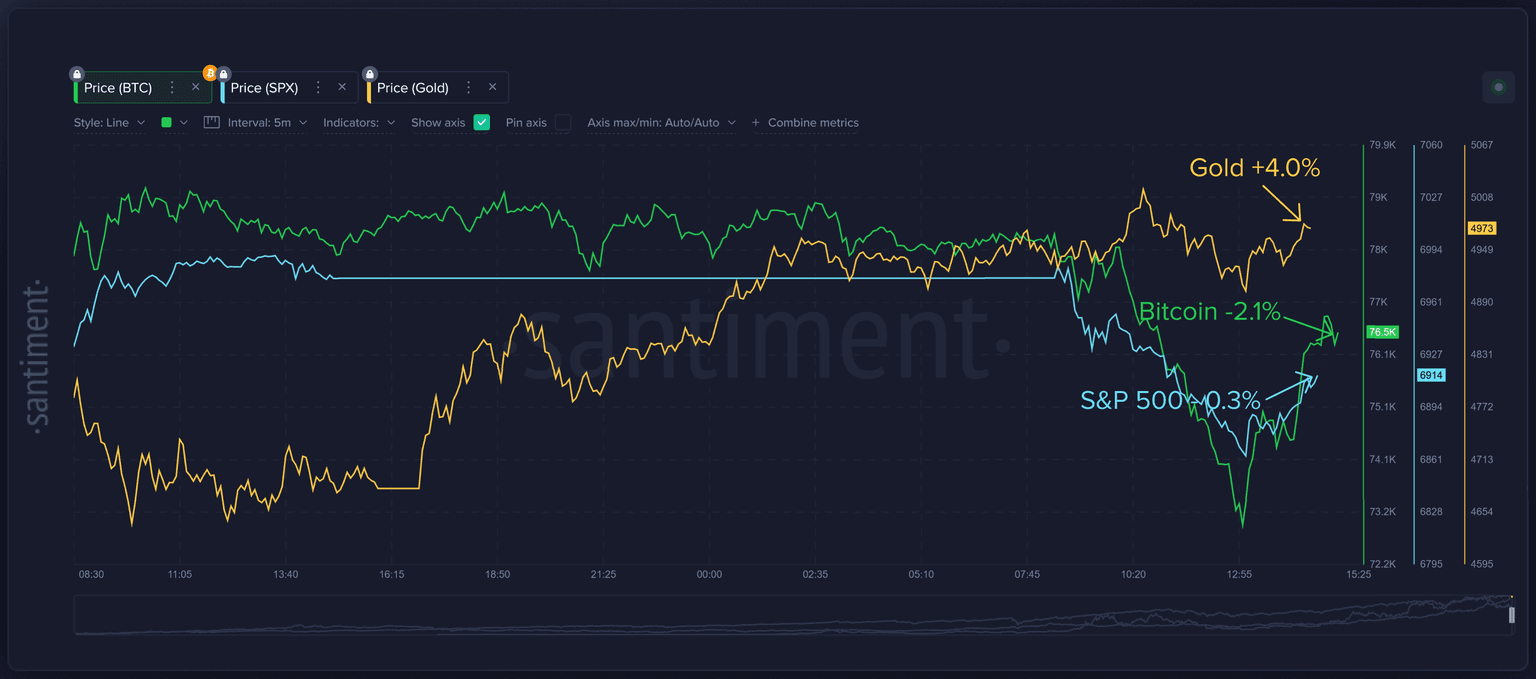Open the Price (BTC) three-dot menu
Screen dimensions: 1536x679
click(172, 88)
